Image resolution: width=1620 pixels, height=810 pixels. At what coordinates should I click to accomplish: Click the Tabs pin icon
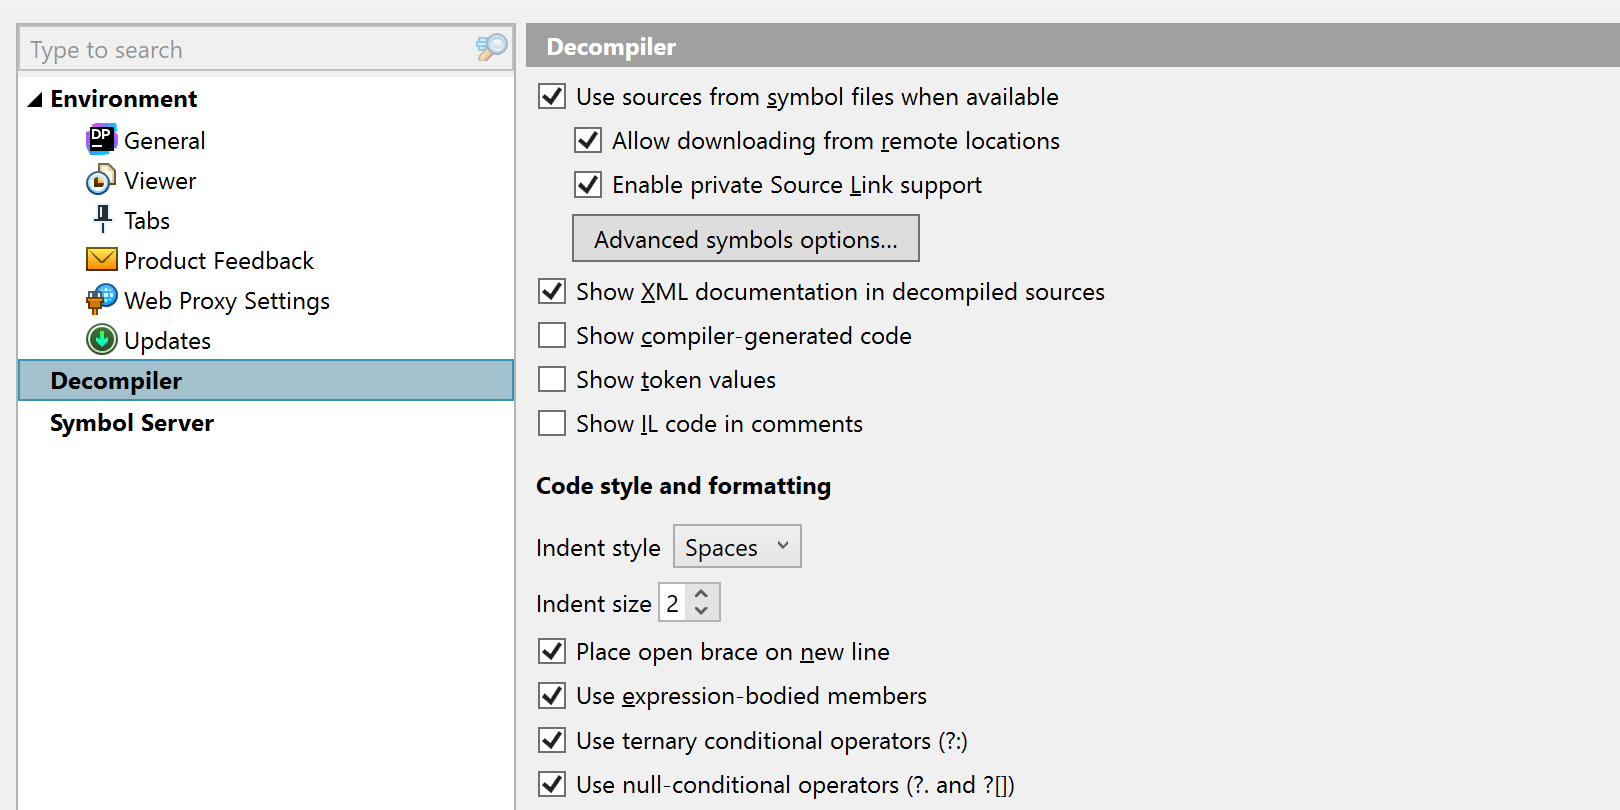102,219
